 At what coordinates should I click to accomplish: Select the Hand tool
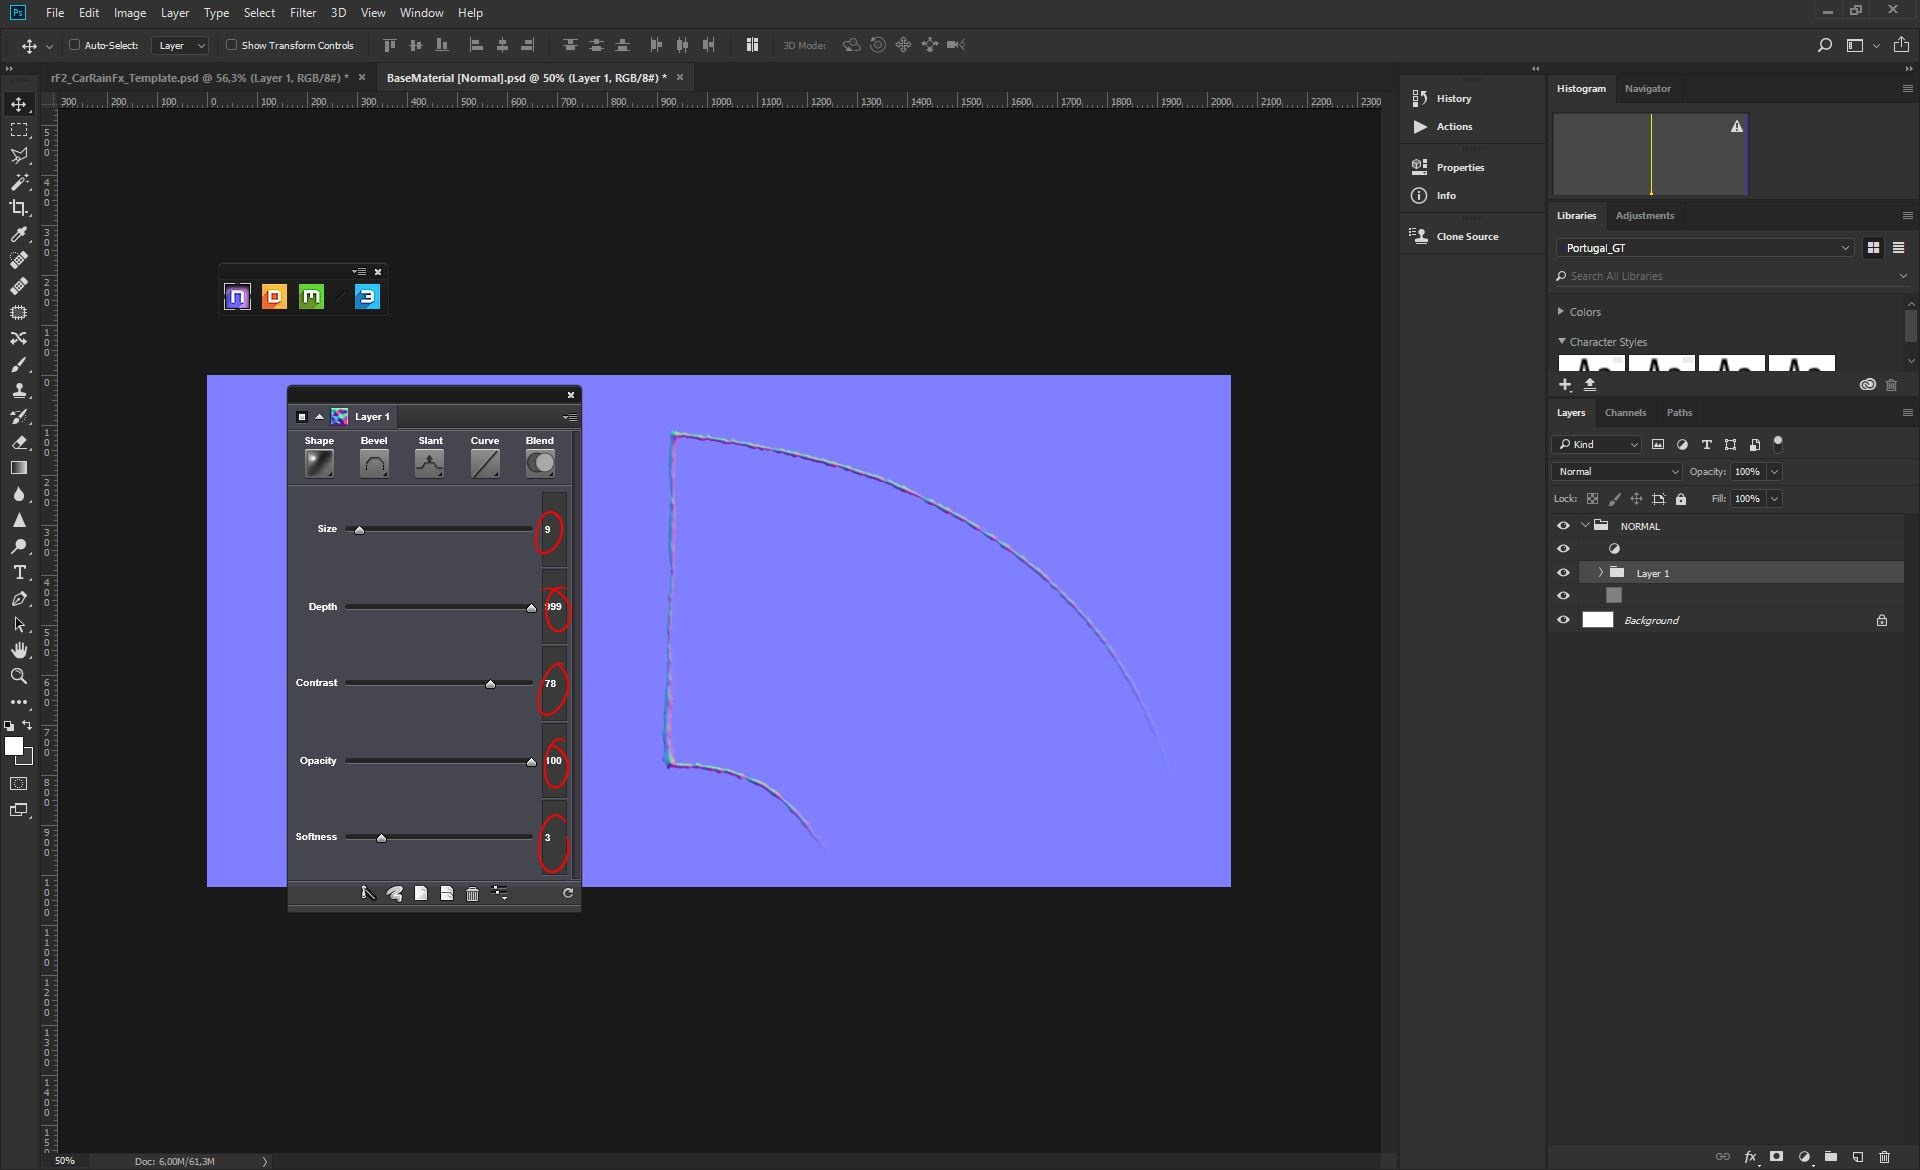point(19,650)
